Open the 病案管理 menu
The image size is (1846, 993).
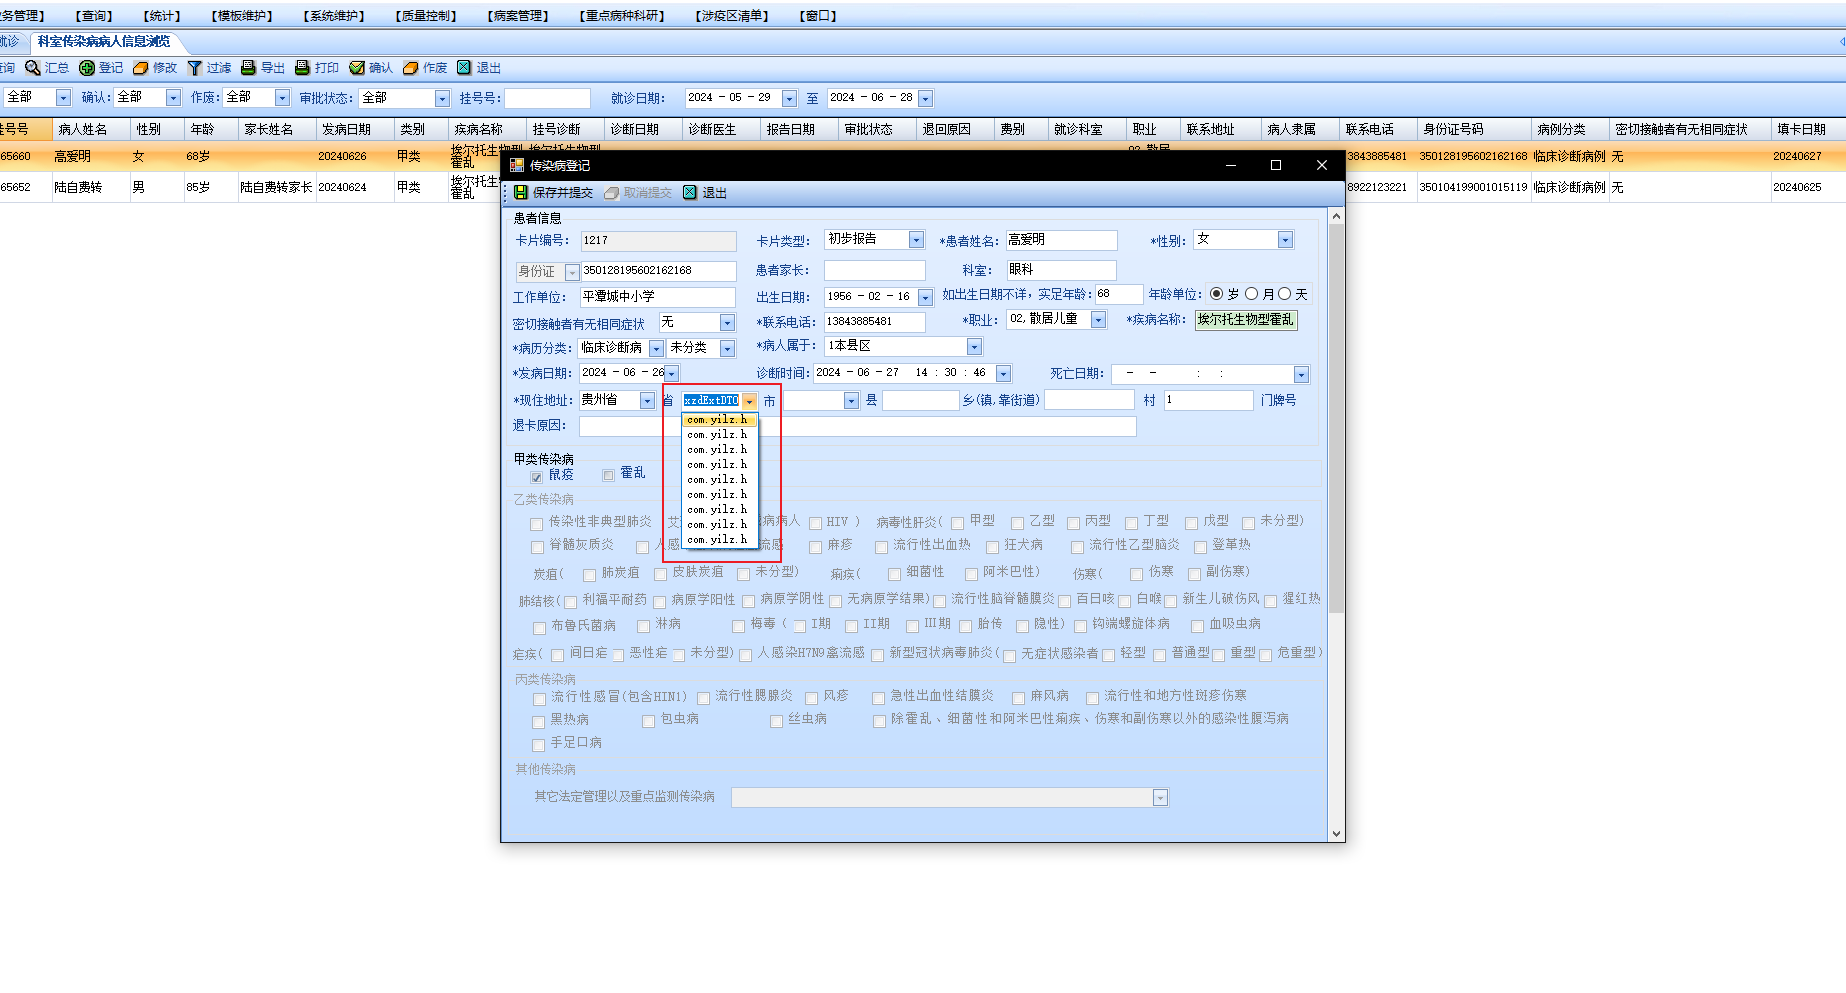click(x=518, y=16)
